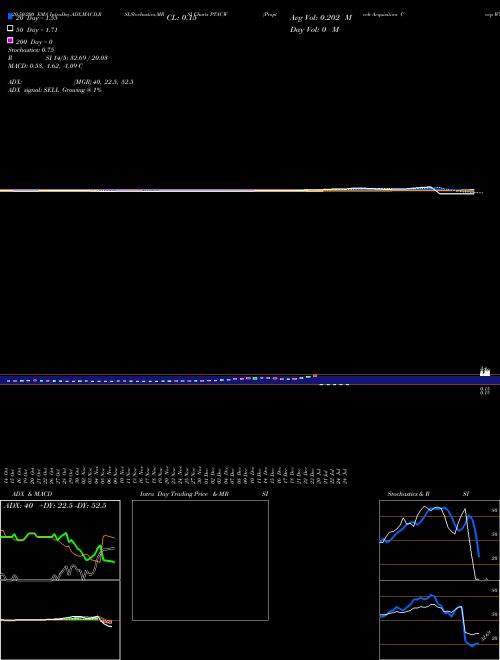
Task: Click the 'Stochastics & R' panel title
Action: [408, 494]
